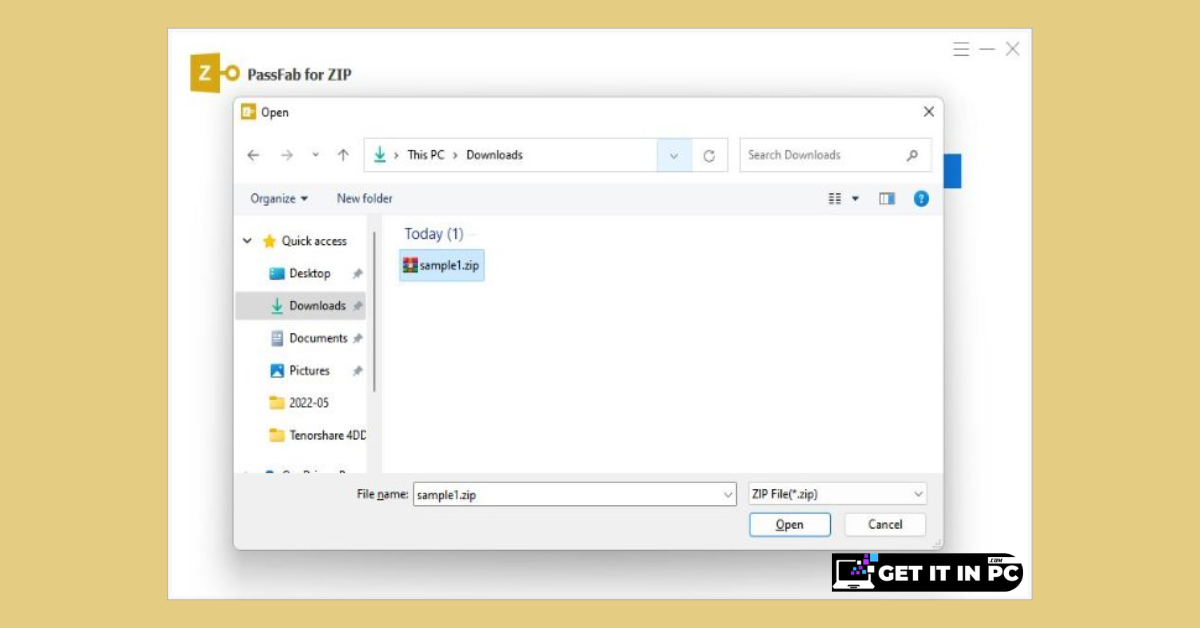Image resolution: width=1200 pixels, height=628 pixels.
Task: Select the Downloads sidebar item
Action: pos(300,306)
